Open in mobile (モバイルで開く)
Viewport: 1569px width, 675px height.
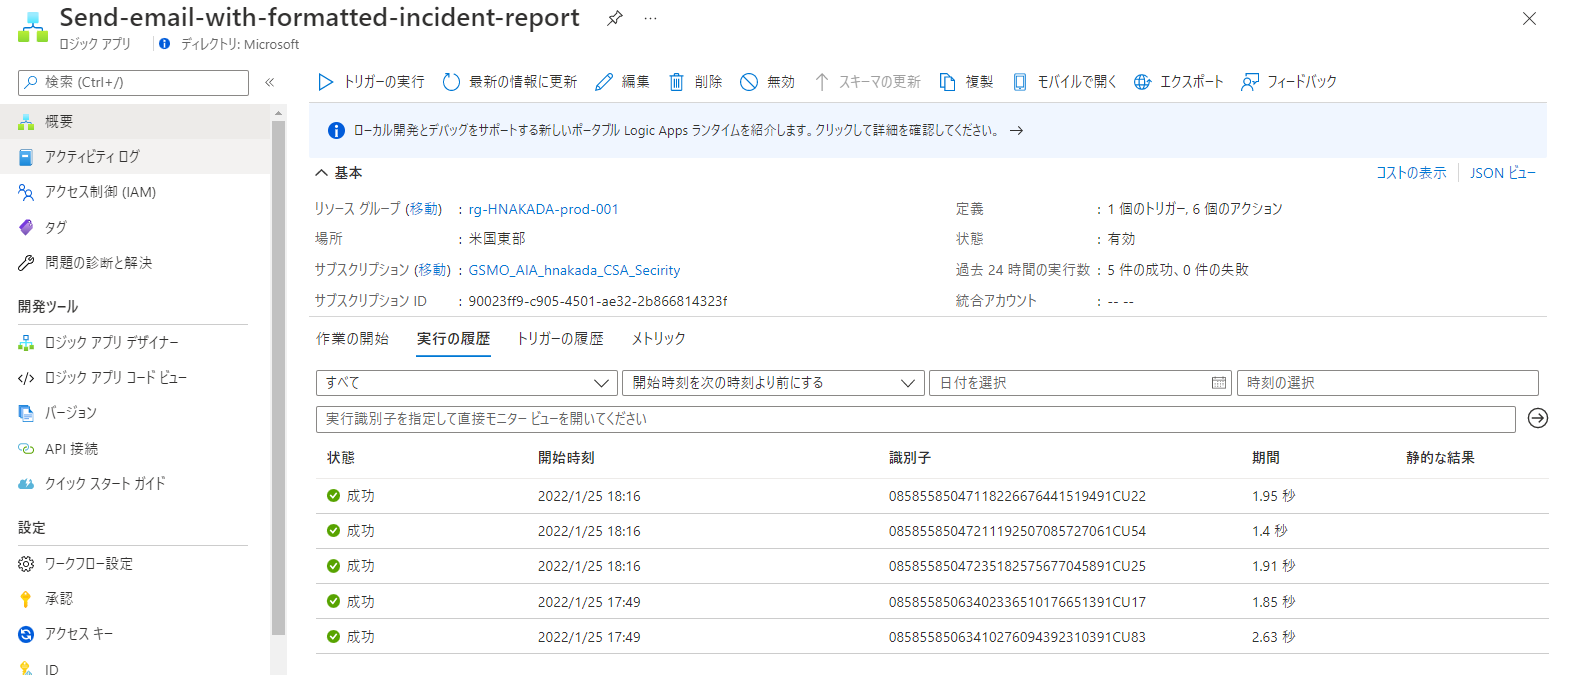1064,82
